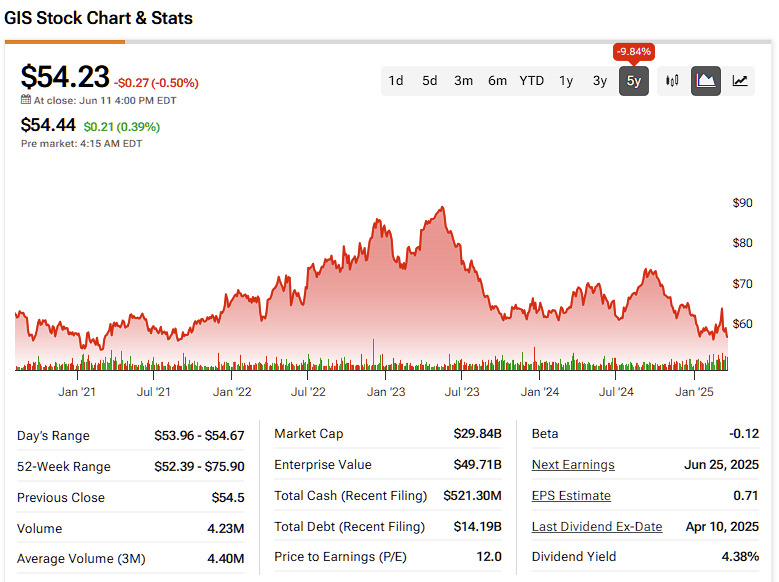Open the Next Earnings link
Viewport: 779px width, 582px height.
point(573,465)
